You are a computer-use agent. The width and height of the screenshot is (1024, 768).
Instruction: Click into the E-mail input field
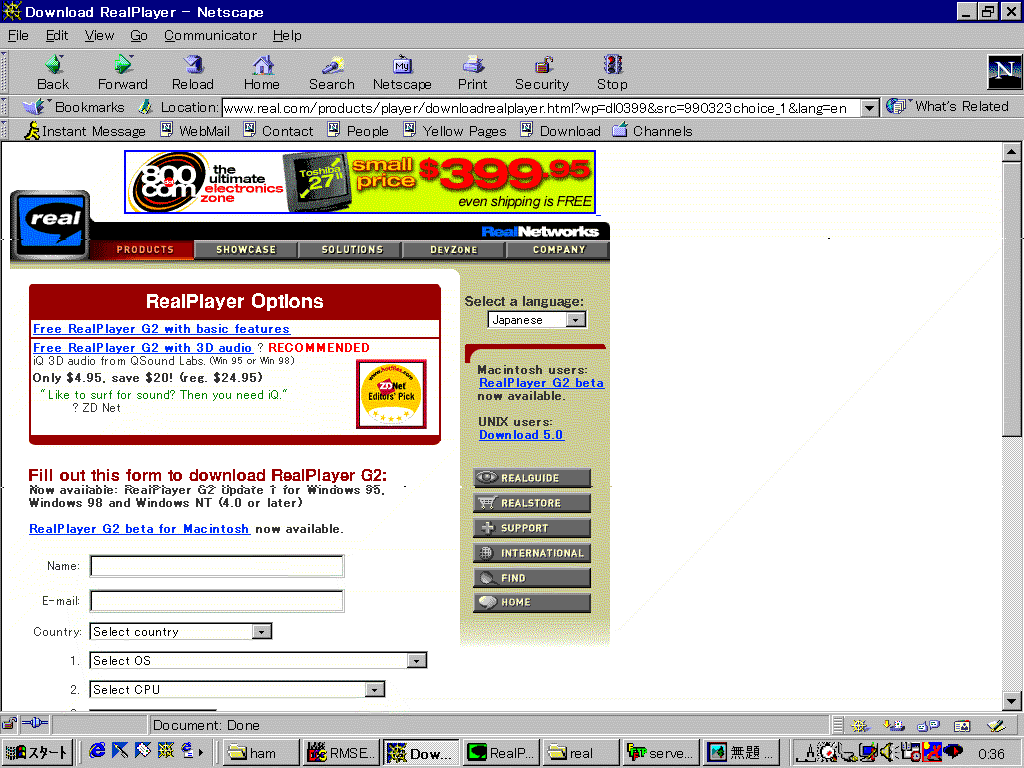coord(217,601)
